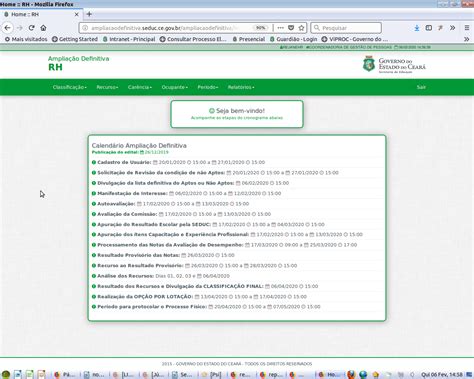Focus the Pesquisar search field
This screenshot has height=379, width=474.
[x=346, y=28]
